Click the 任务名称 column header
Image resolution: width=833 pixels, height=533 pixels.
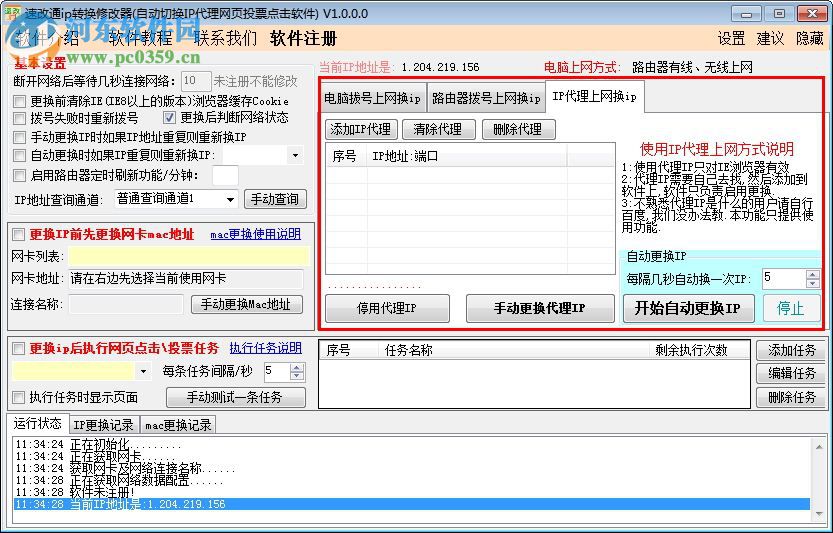pyautogui.click(x=513, y=350)
